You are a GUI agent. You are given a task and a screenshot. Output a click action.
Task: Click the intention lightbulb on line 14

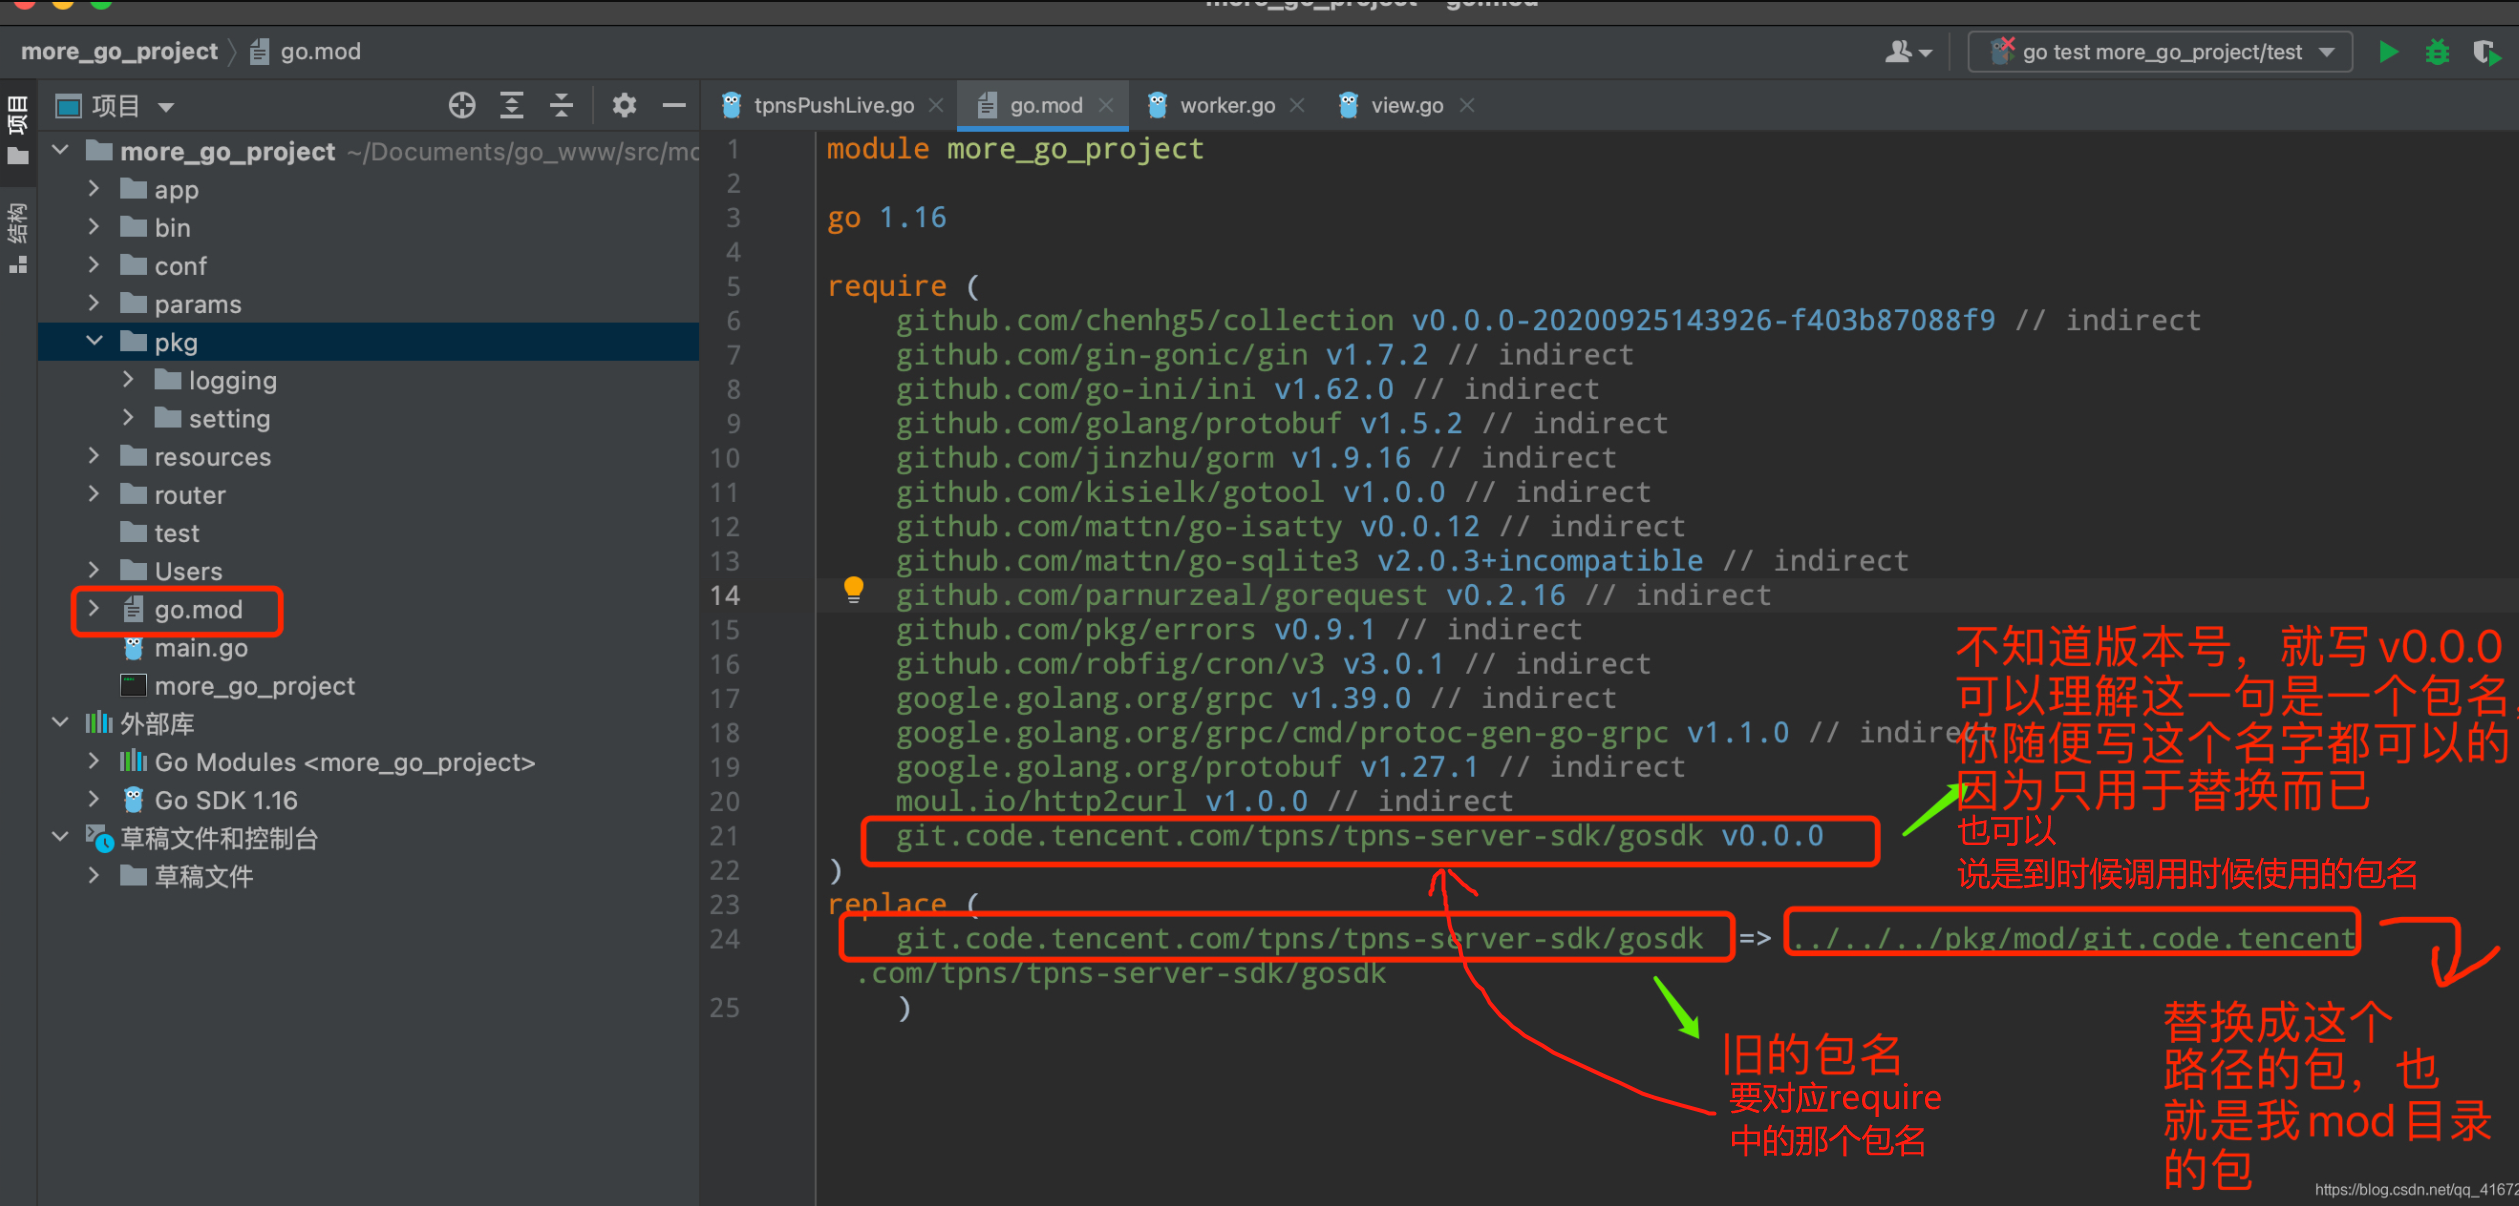(853, 589)
